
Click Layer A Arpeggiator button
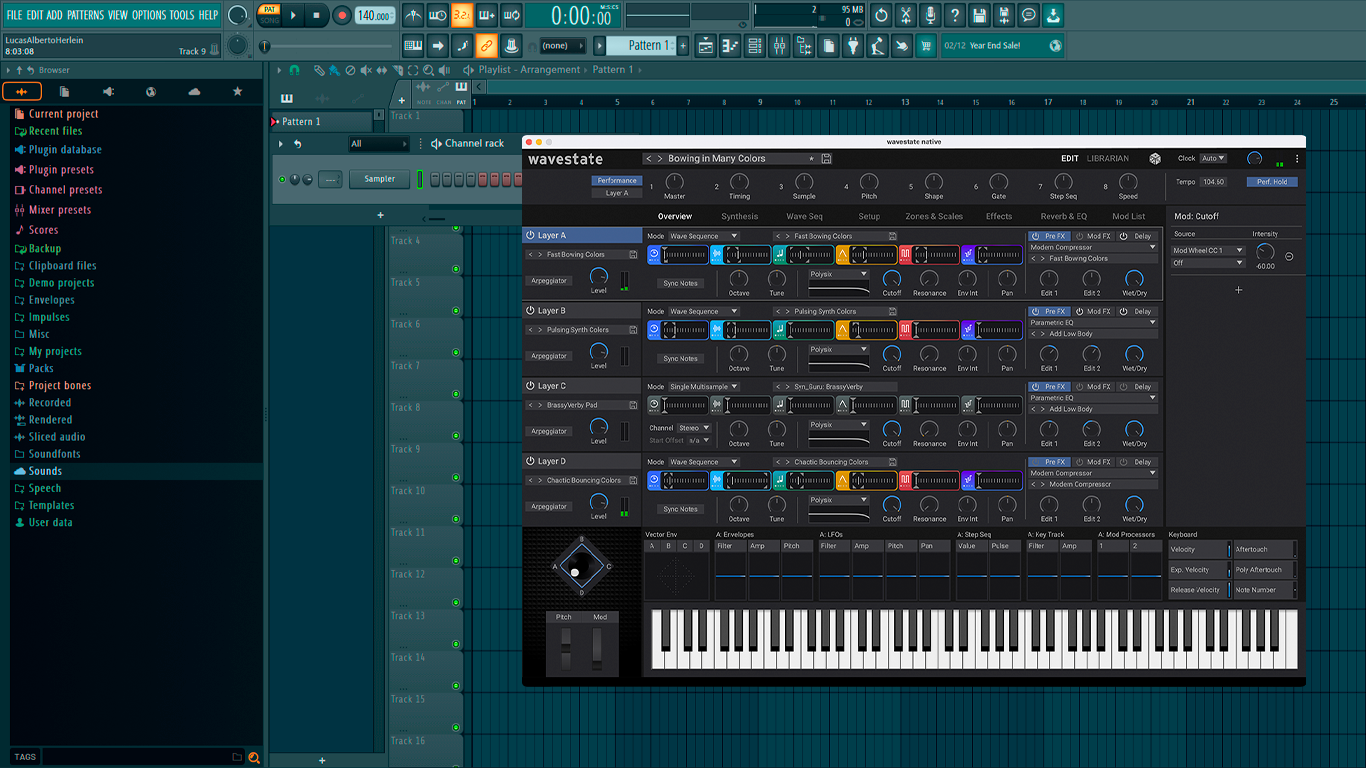pyautogui.click(x=549, y=281)
